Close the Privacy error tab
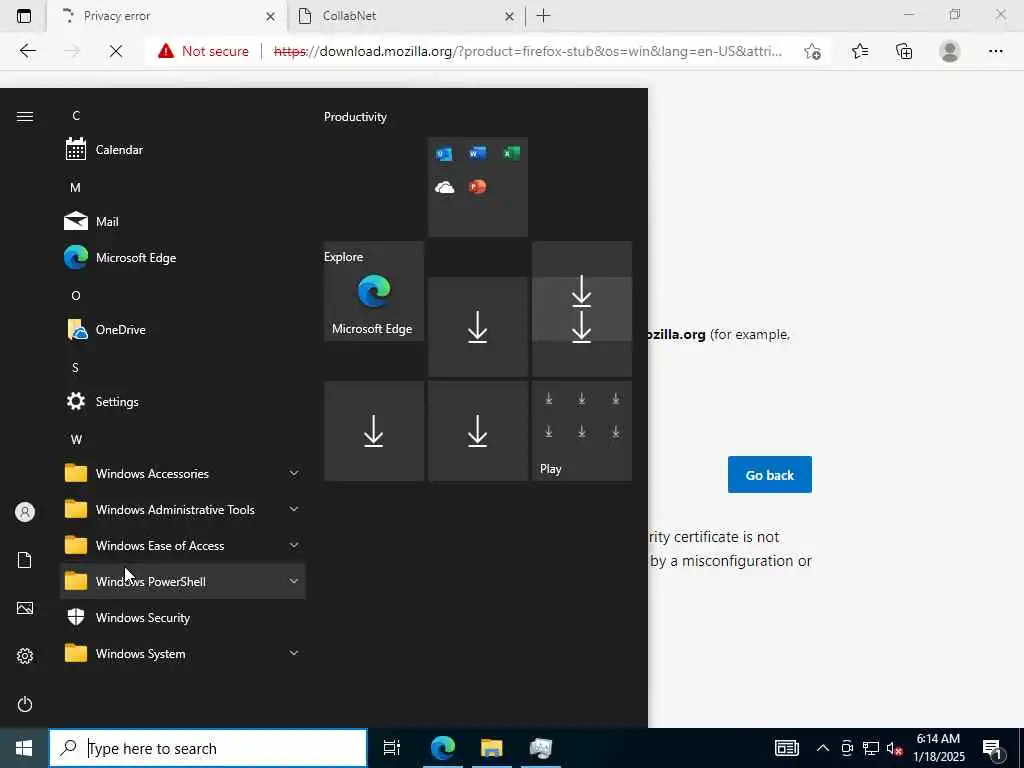This screenshot has height=768, width=1024. [x=270, y=16]
